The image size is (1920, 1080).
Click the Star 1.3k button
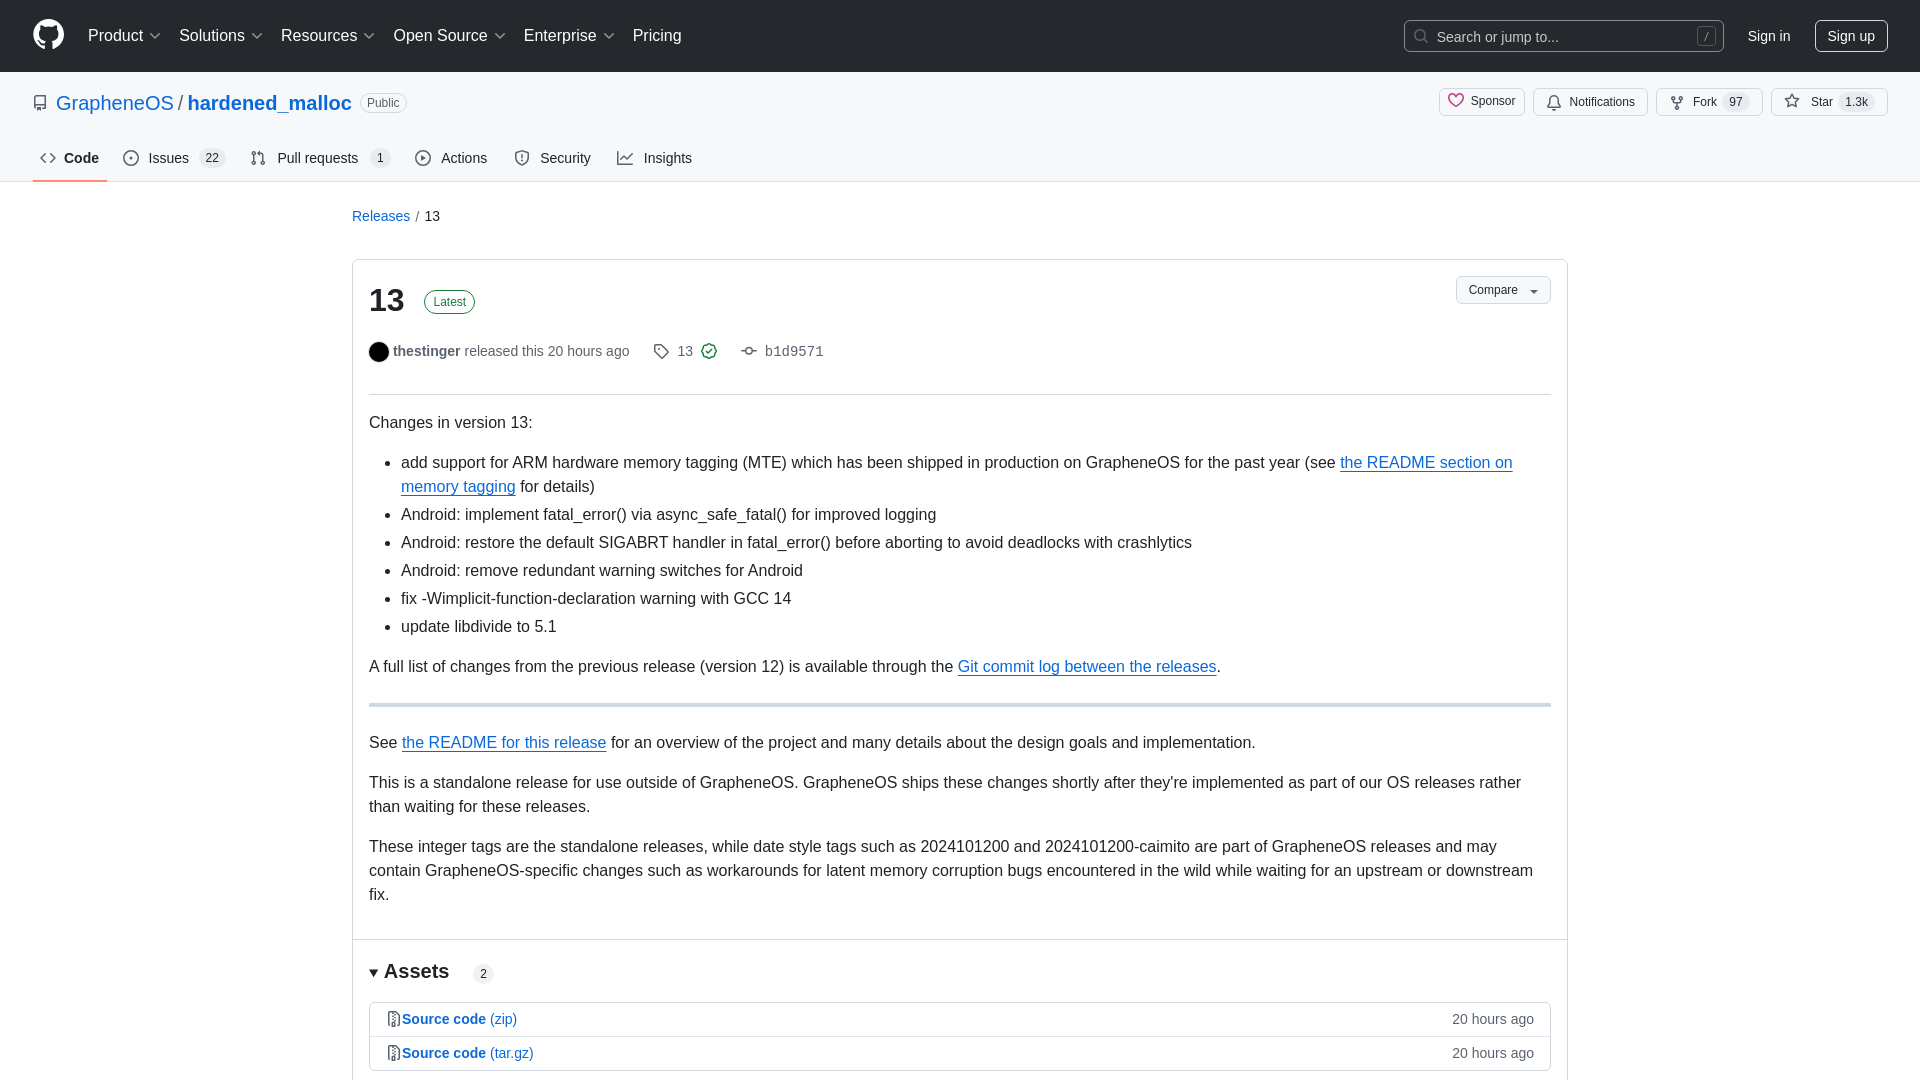[x=1829, y=102]
